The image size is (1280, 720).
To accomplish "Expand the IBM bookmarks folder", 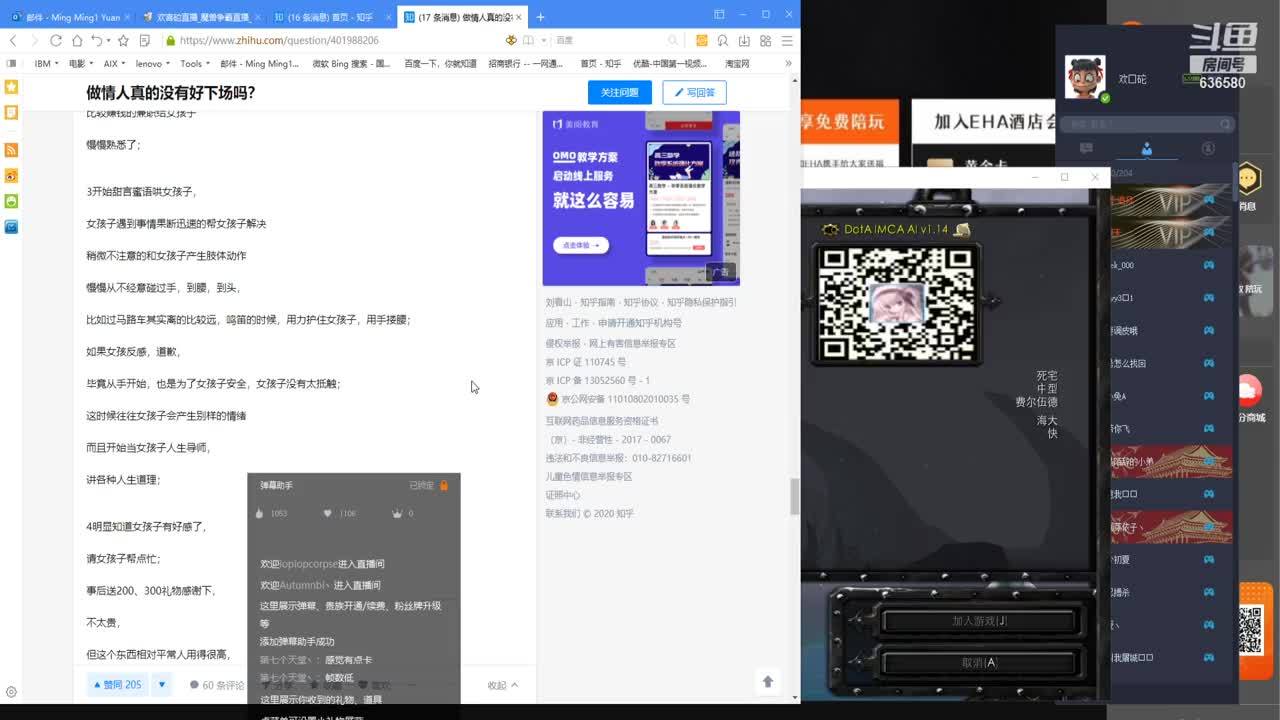I will pyautogui.click(x=46, y=63).
